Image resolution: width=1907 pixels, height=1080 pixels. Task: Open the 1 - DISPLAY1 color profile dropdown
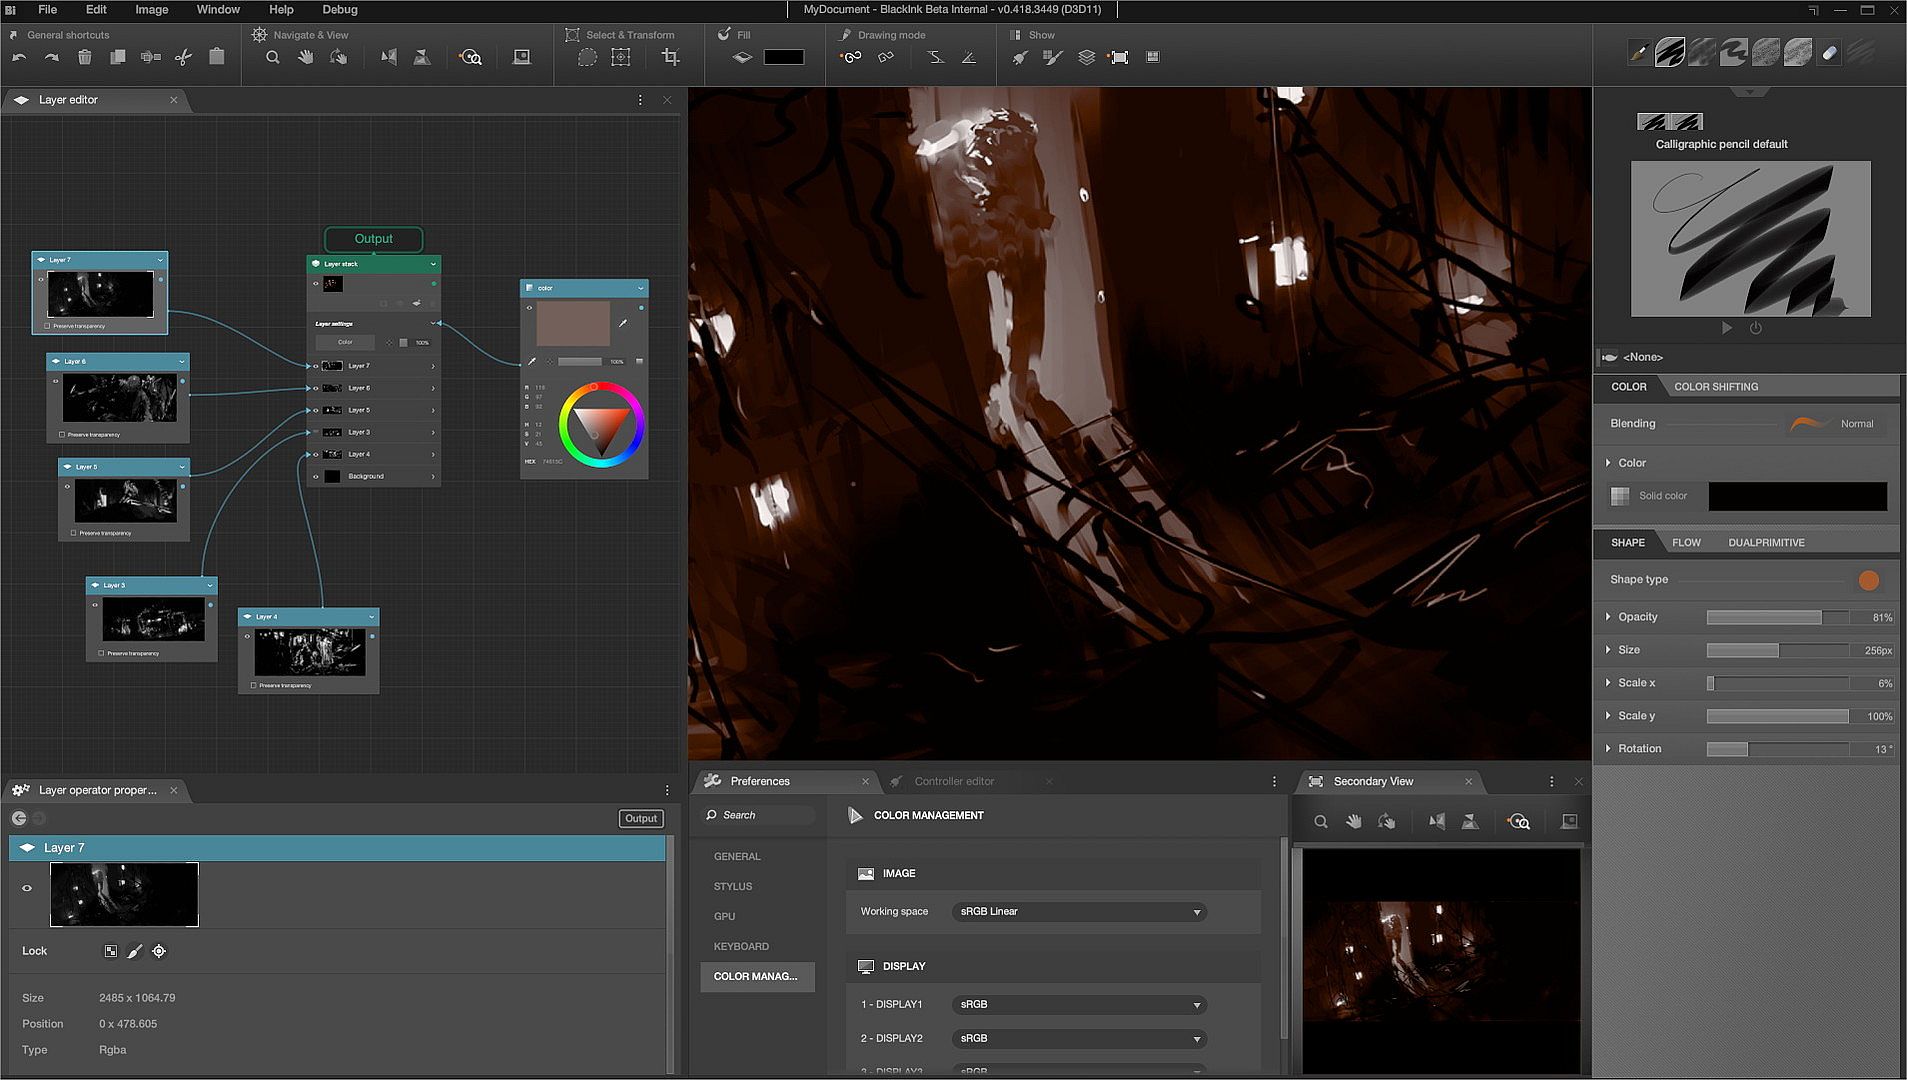[x=1078, y=1005]
